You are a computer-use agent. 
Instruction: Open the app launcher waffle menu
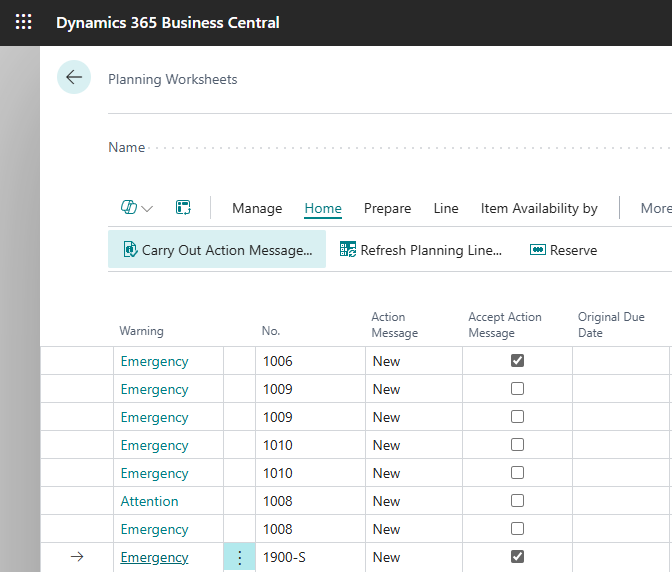click(24, 22)
